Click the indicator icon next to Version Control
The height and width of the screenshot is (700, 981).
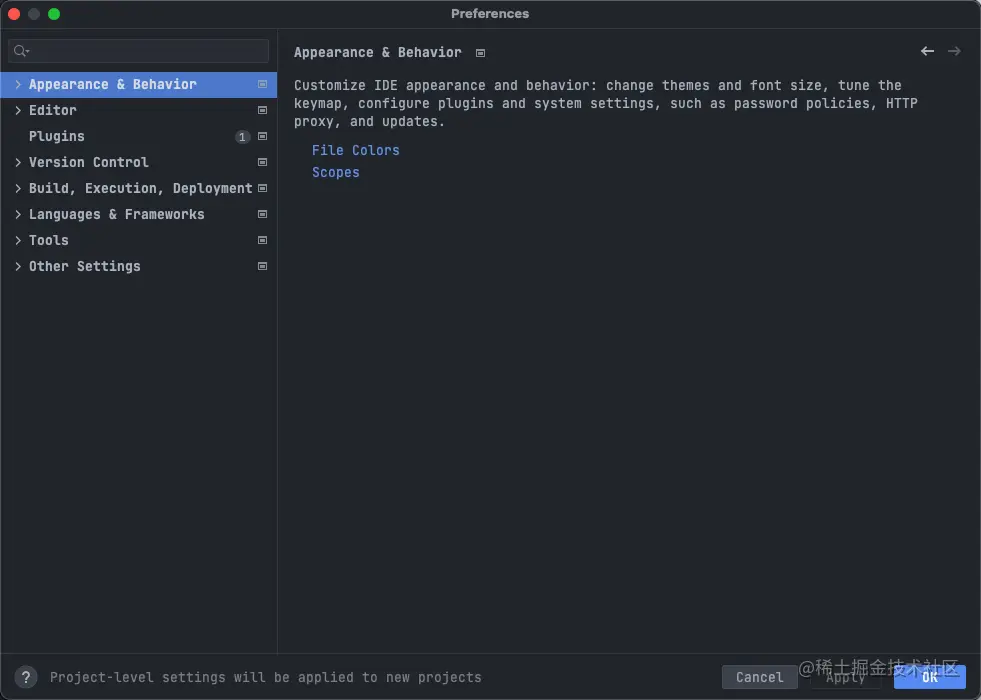(262, 162)
